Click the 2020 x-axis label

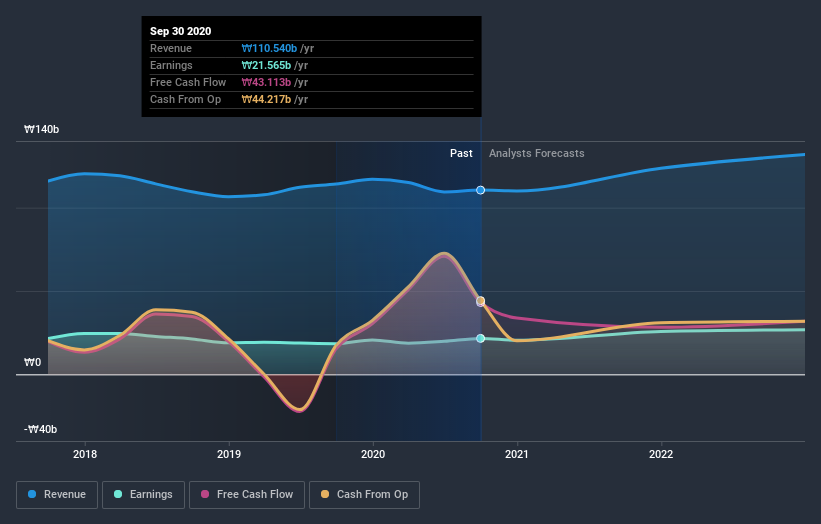click(x=373, y=454)
